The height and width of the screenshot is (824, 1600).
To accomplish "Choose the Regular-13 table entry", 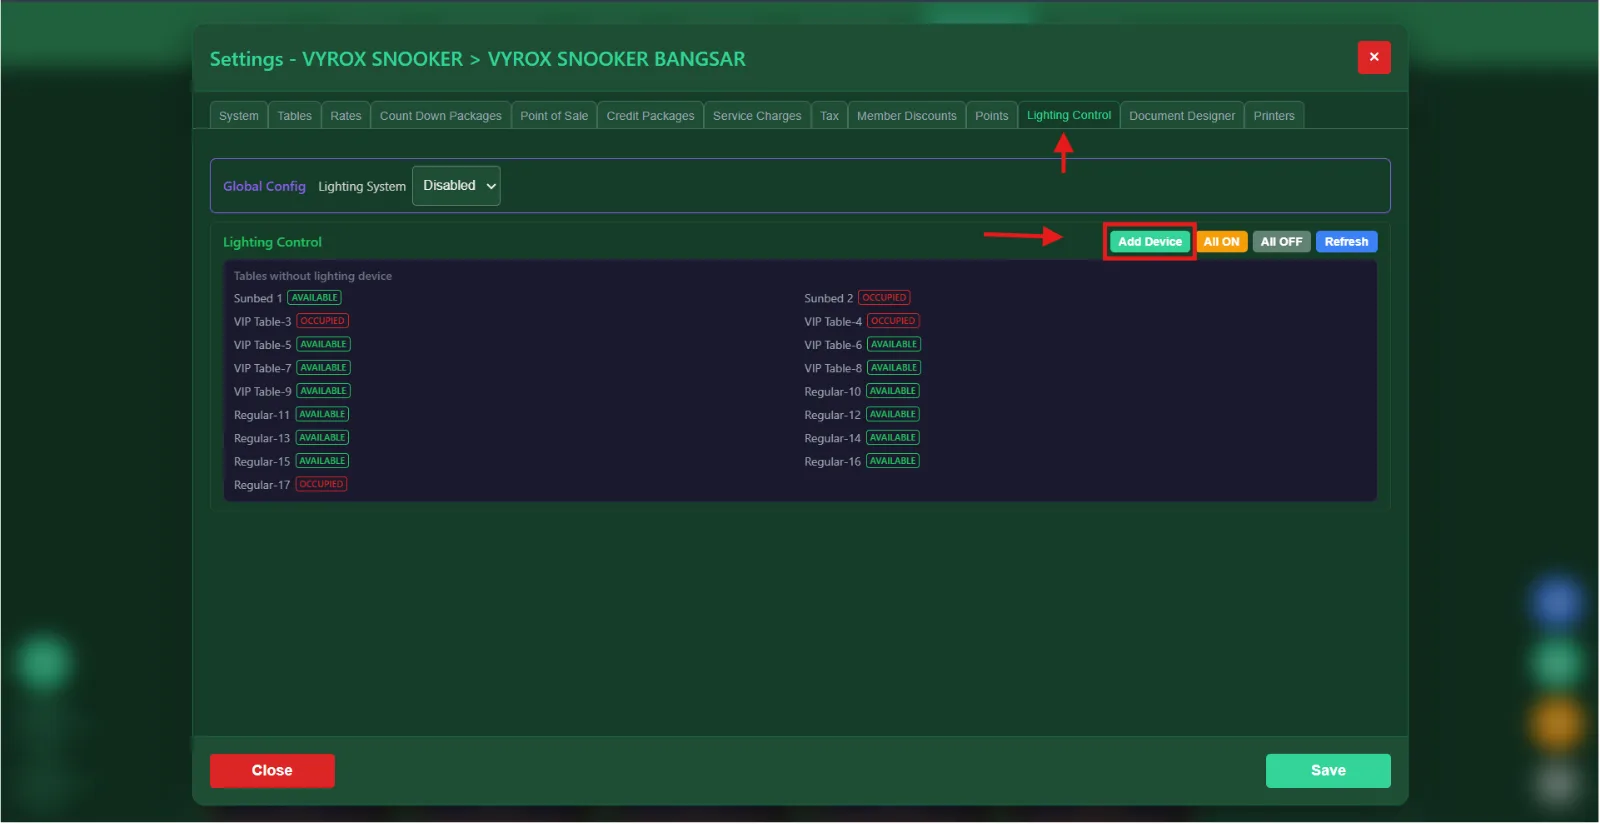I will (291, 438).
